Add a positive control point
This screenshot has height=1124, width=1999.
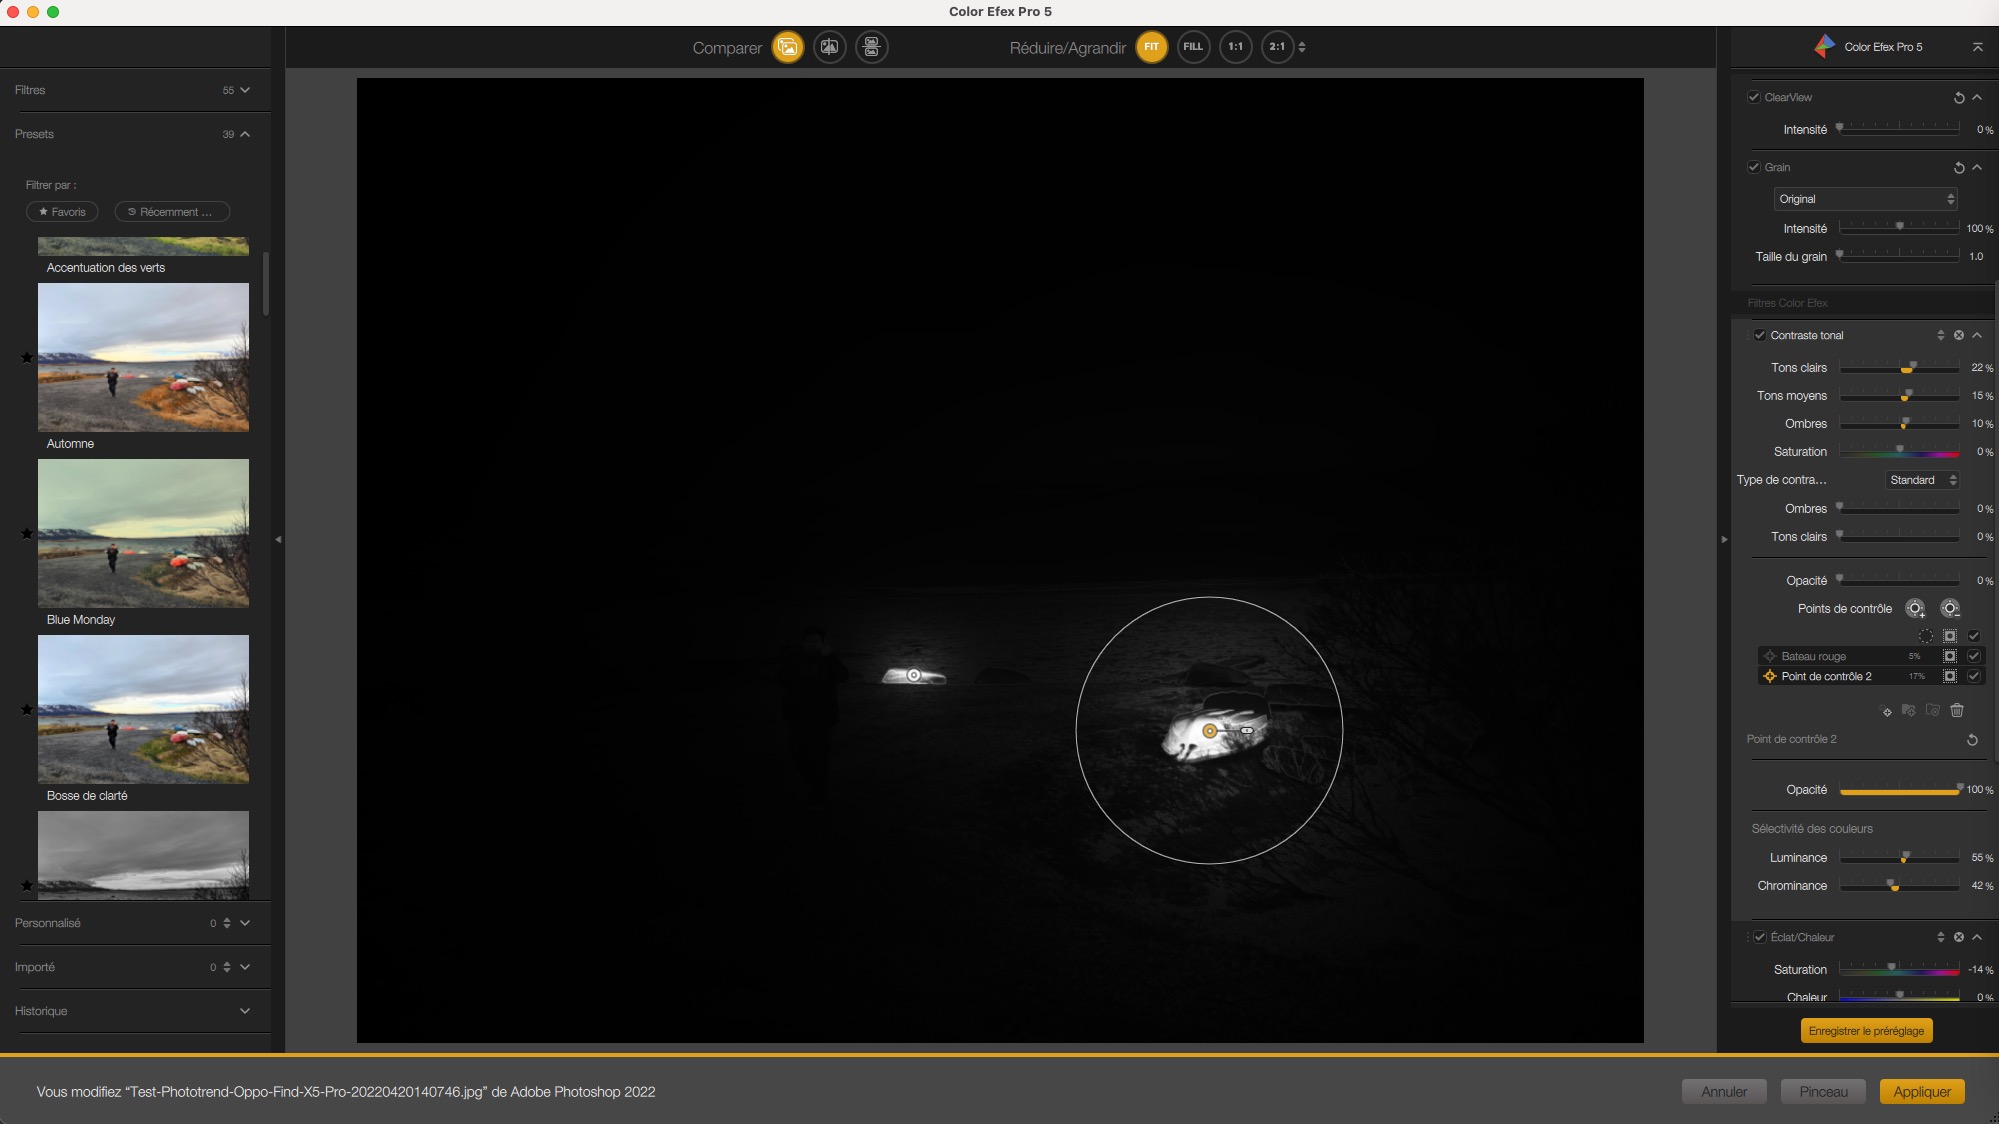1915,608
